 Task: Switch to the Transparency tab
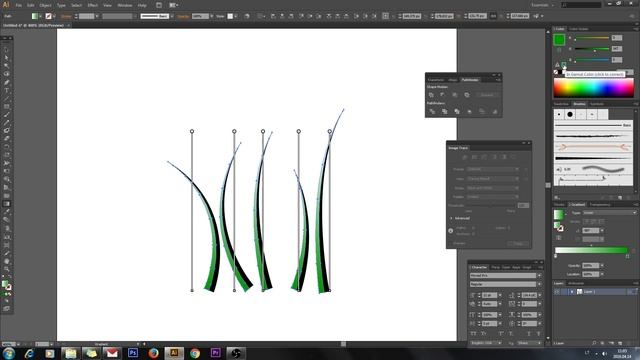point(600,204)
